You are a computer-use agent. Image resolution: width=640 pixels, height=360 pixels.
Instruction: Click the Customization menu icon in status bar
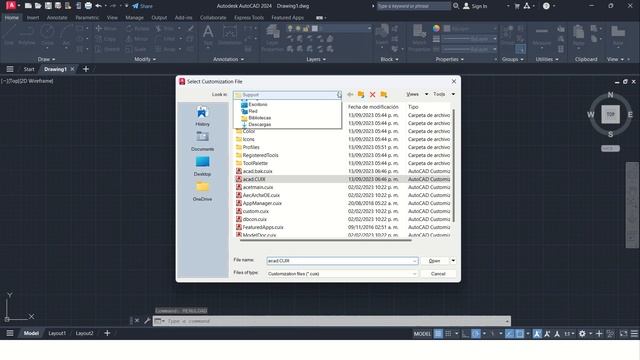[634, 333]
